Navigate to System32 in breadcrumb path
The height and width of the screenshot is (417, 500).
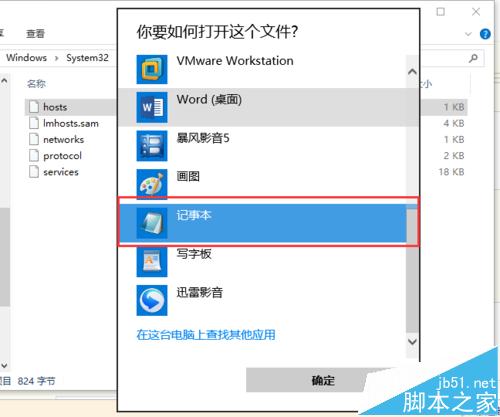point(87,58)
